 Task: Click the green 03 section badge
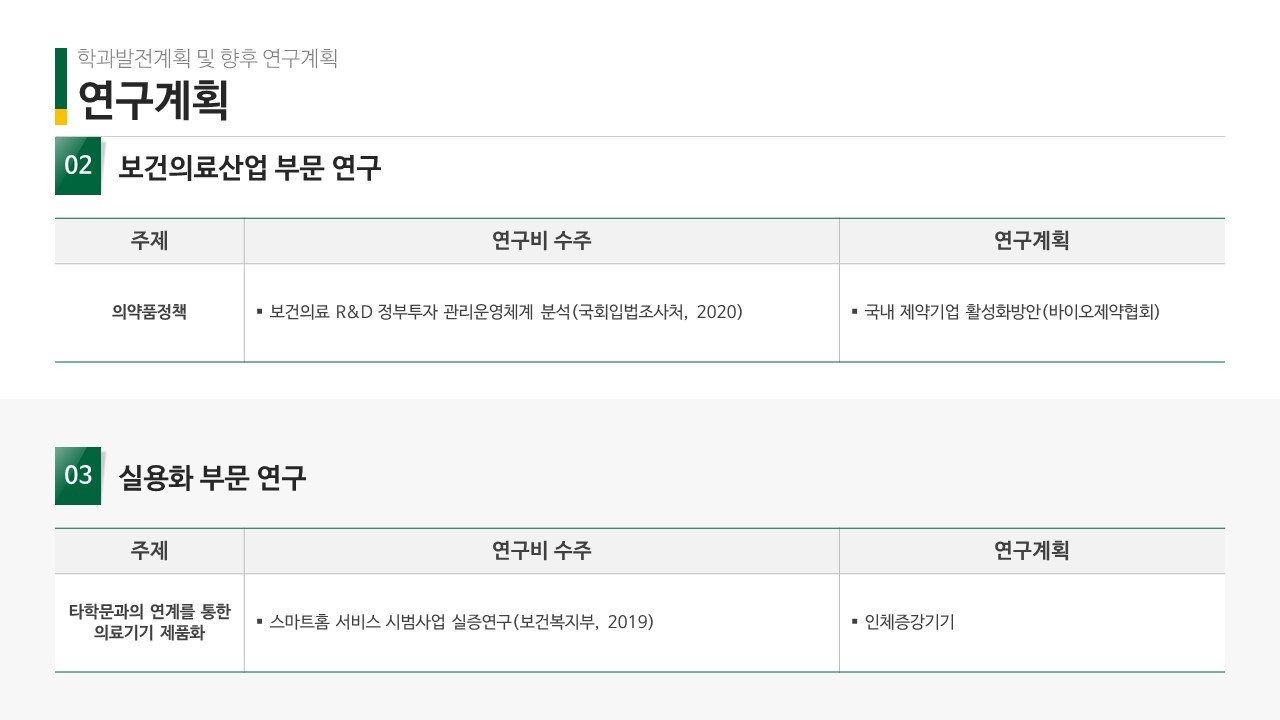coord(78,476)
